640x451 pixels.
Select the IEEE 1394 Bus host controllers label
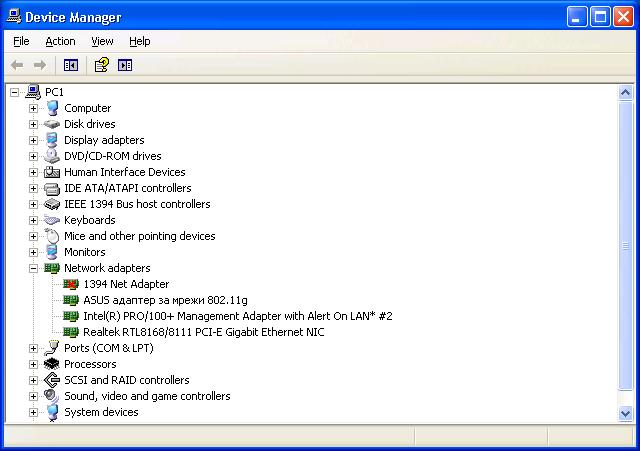click(137, 204)
